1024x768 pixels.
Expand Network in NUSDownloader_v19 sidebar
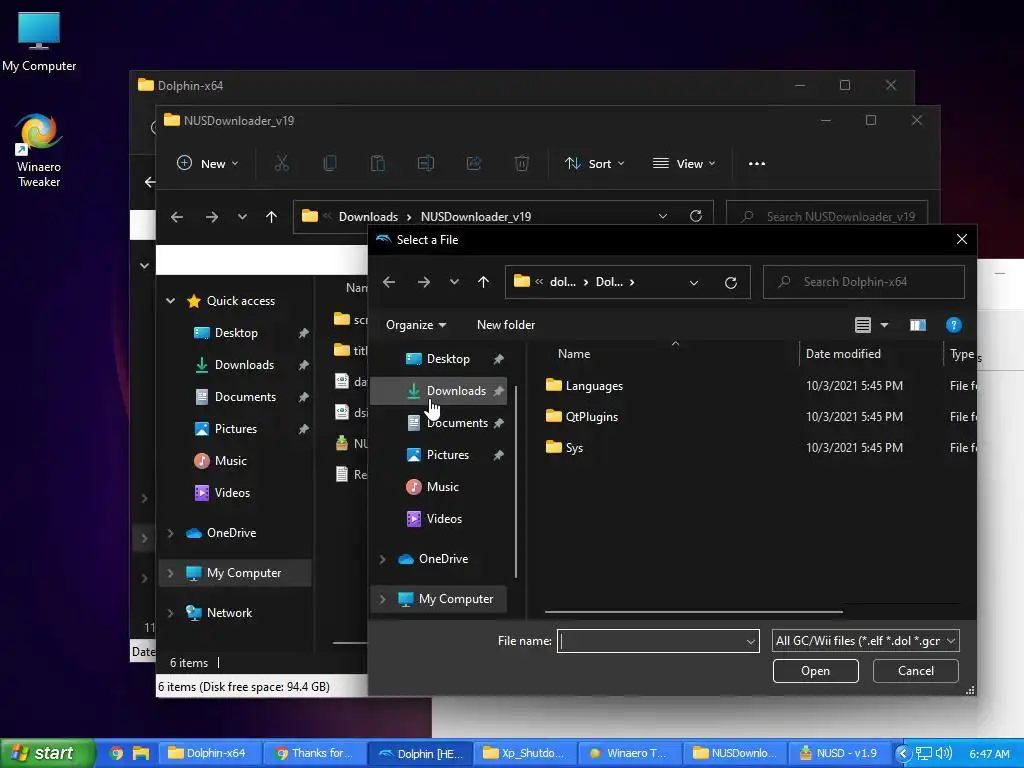pyautogui.click(x=170, y=613)
